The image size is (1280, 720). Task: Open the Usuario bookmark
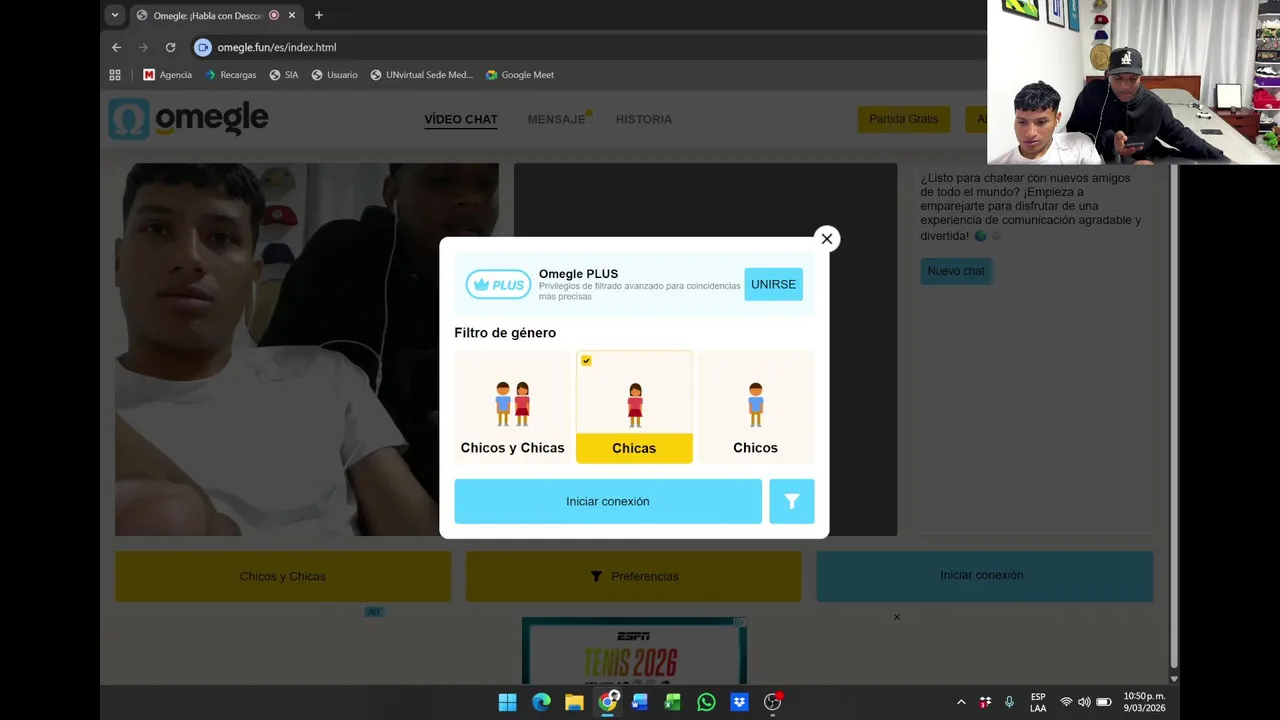pos(334,75)
